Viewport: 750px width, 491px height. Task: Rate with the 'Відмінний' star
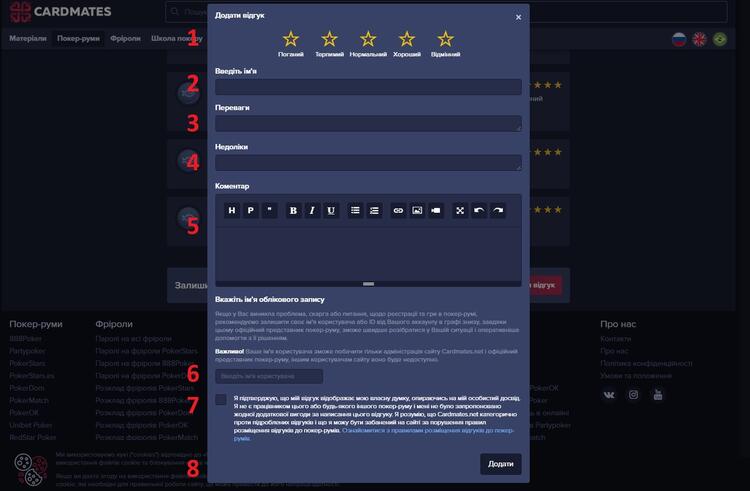[x=445, y=39]
